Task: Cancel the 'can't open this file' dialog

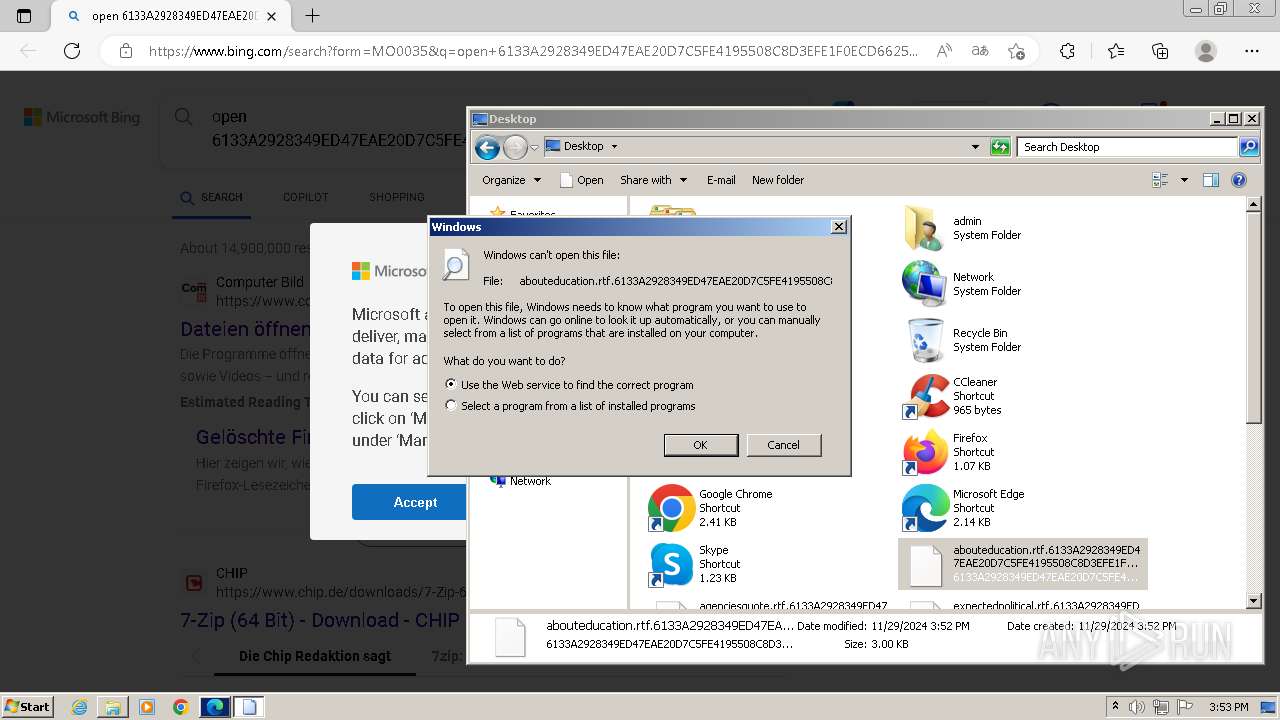Action: pyautogui.click(x=784, y=445)
